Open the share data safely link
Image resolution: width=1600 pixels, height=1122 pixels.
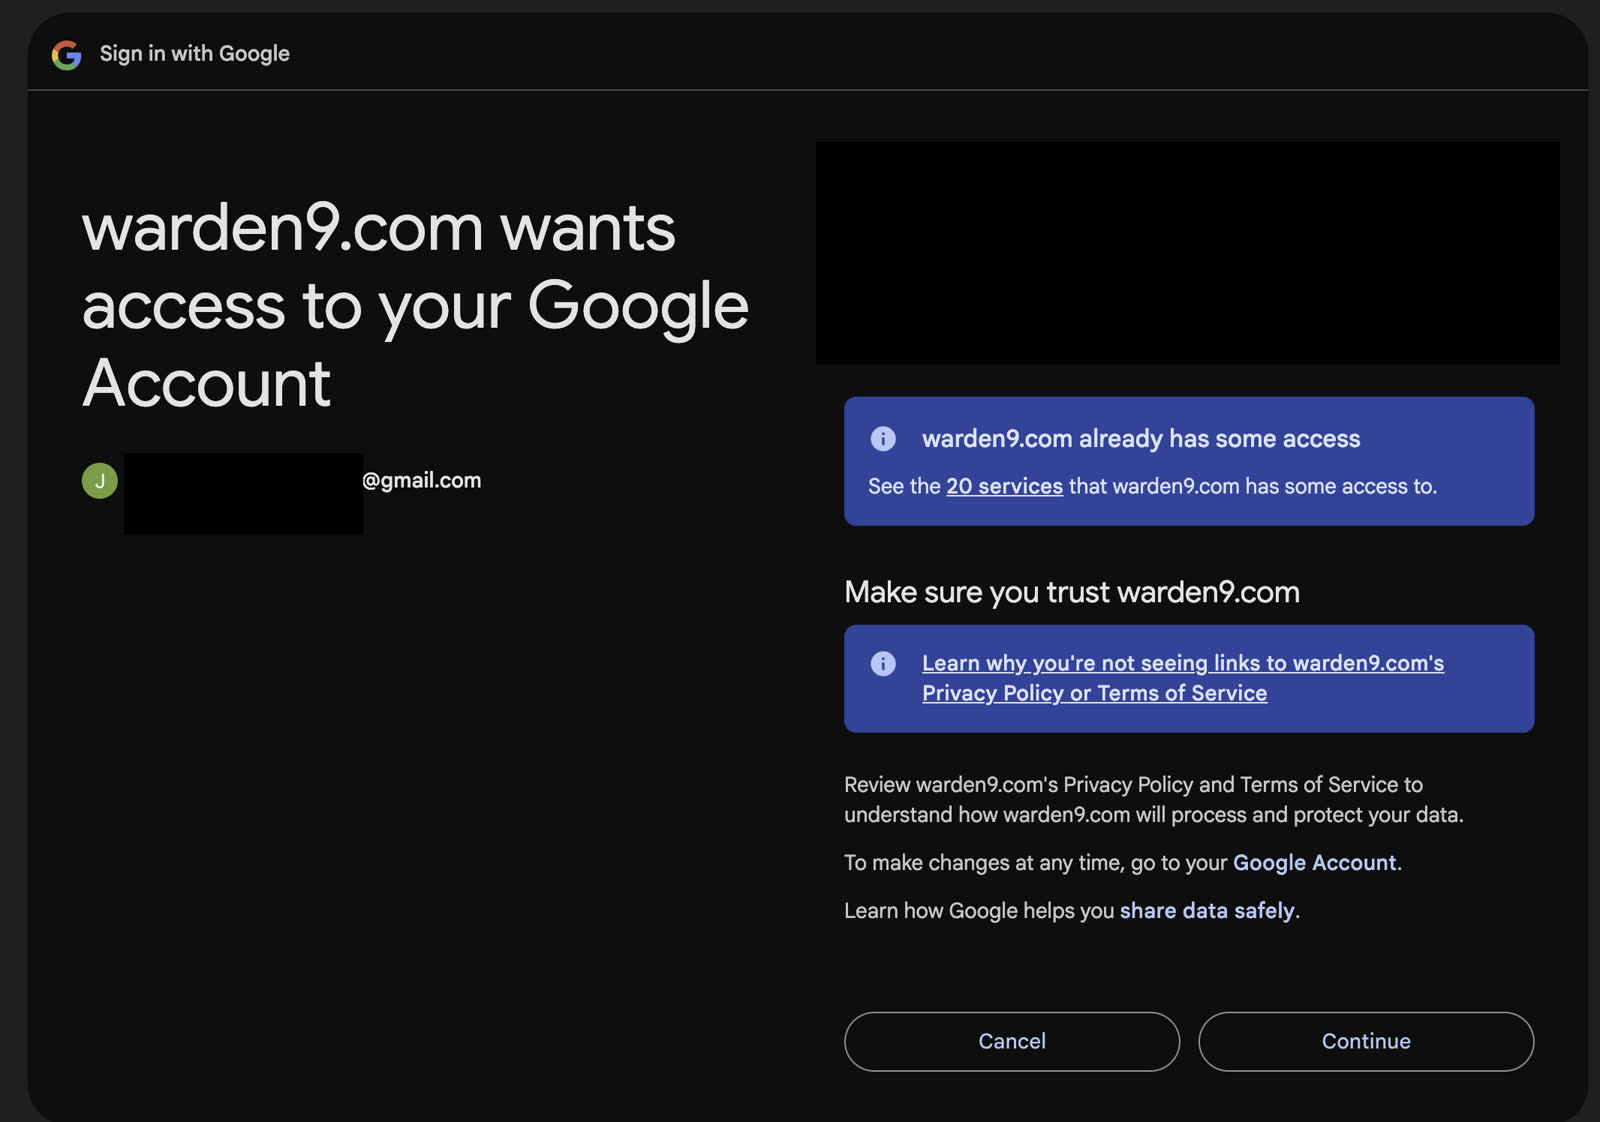pos(1207,911)
